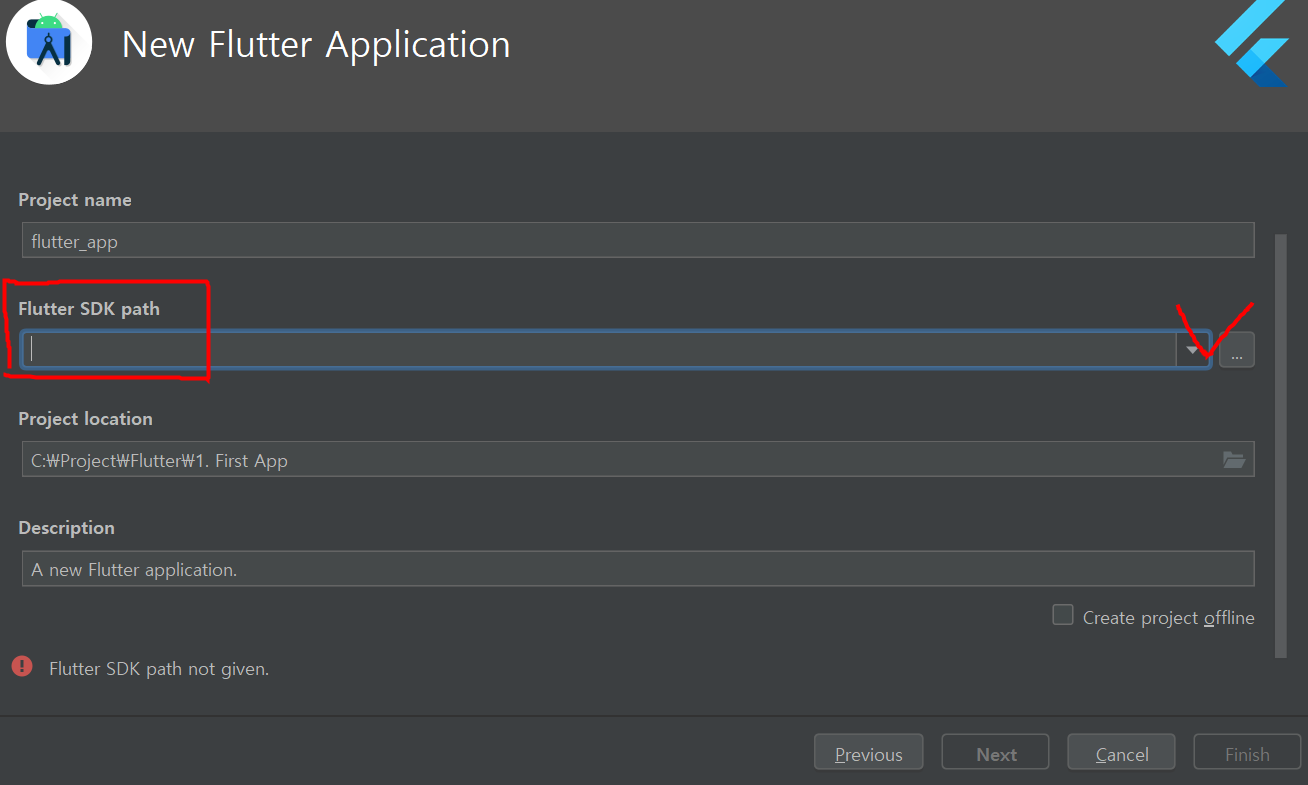1308x785 pixels.
Task: Click the dialog's vertical scrollbar
Action: [x=1280, y=445]
